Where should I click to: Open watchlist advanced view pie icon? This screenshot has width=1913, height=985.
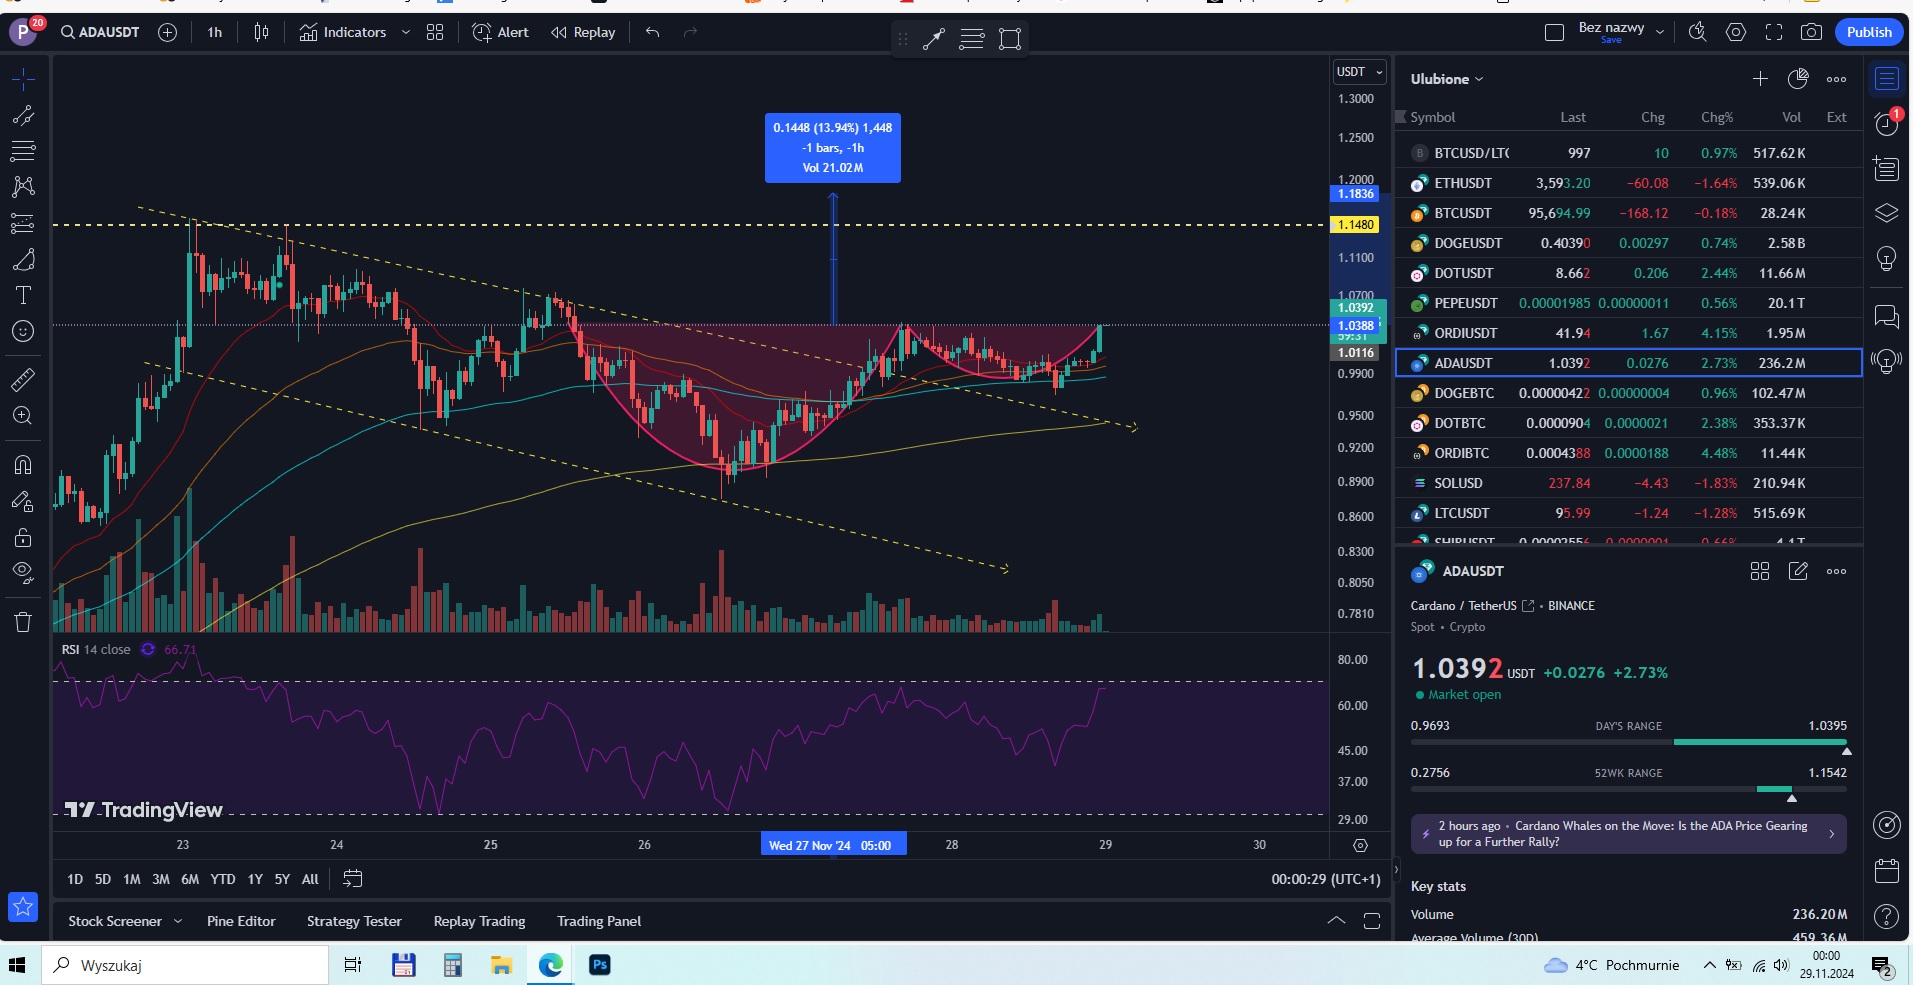(x=1798, y=79)
